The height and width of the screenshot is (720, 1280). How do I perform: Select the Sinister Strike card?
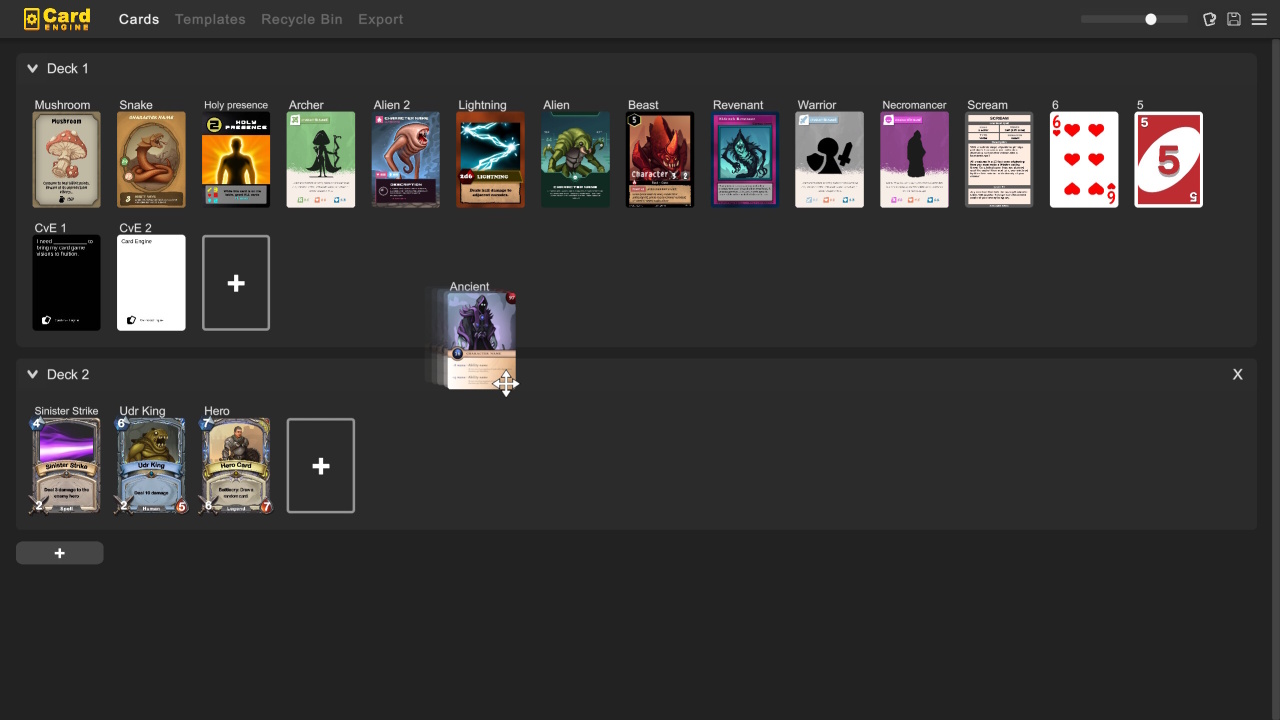point(67,466)
